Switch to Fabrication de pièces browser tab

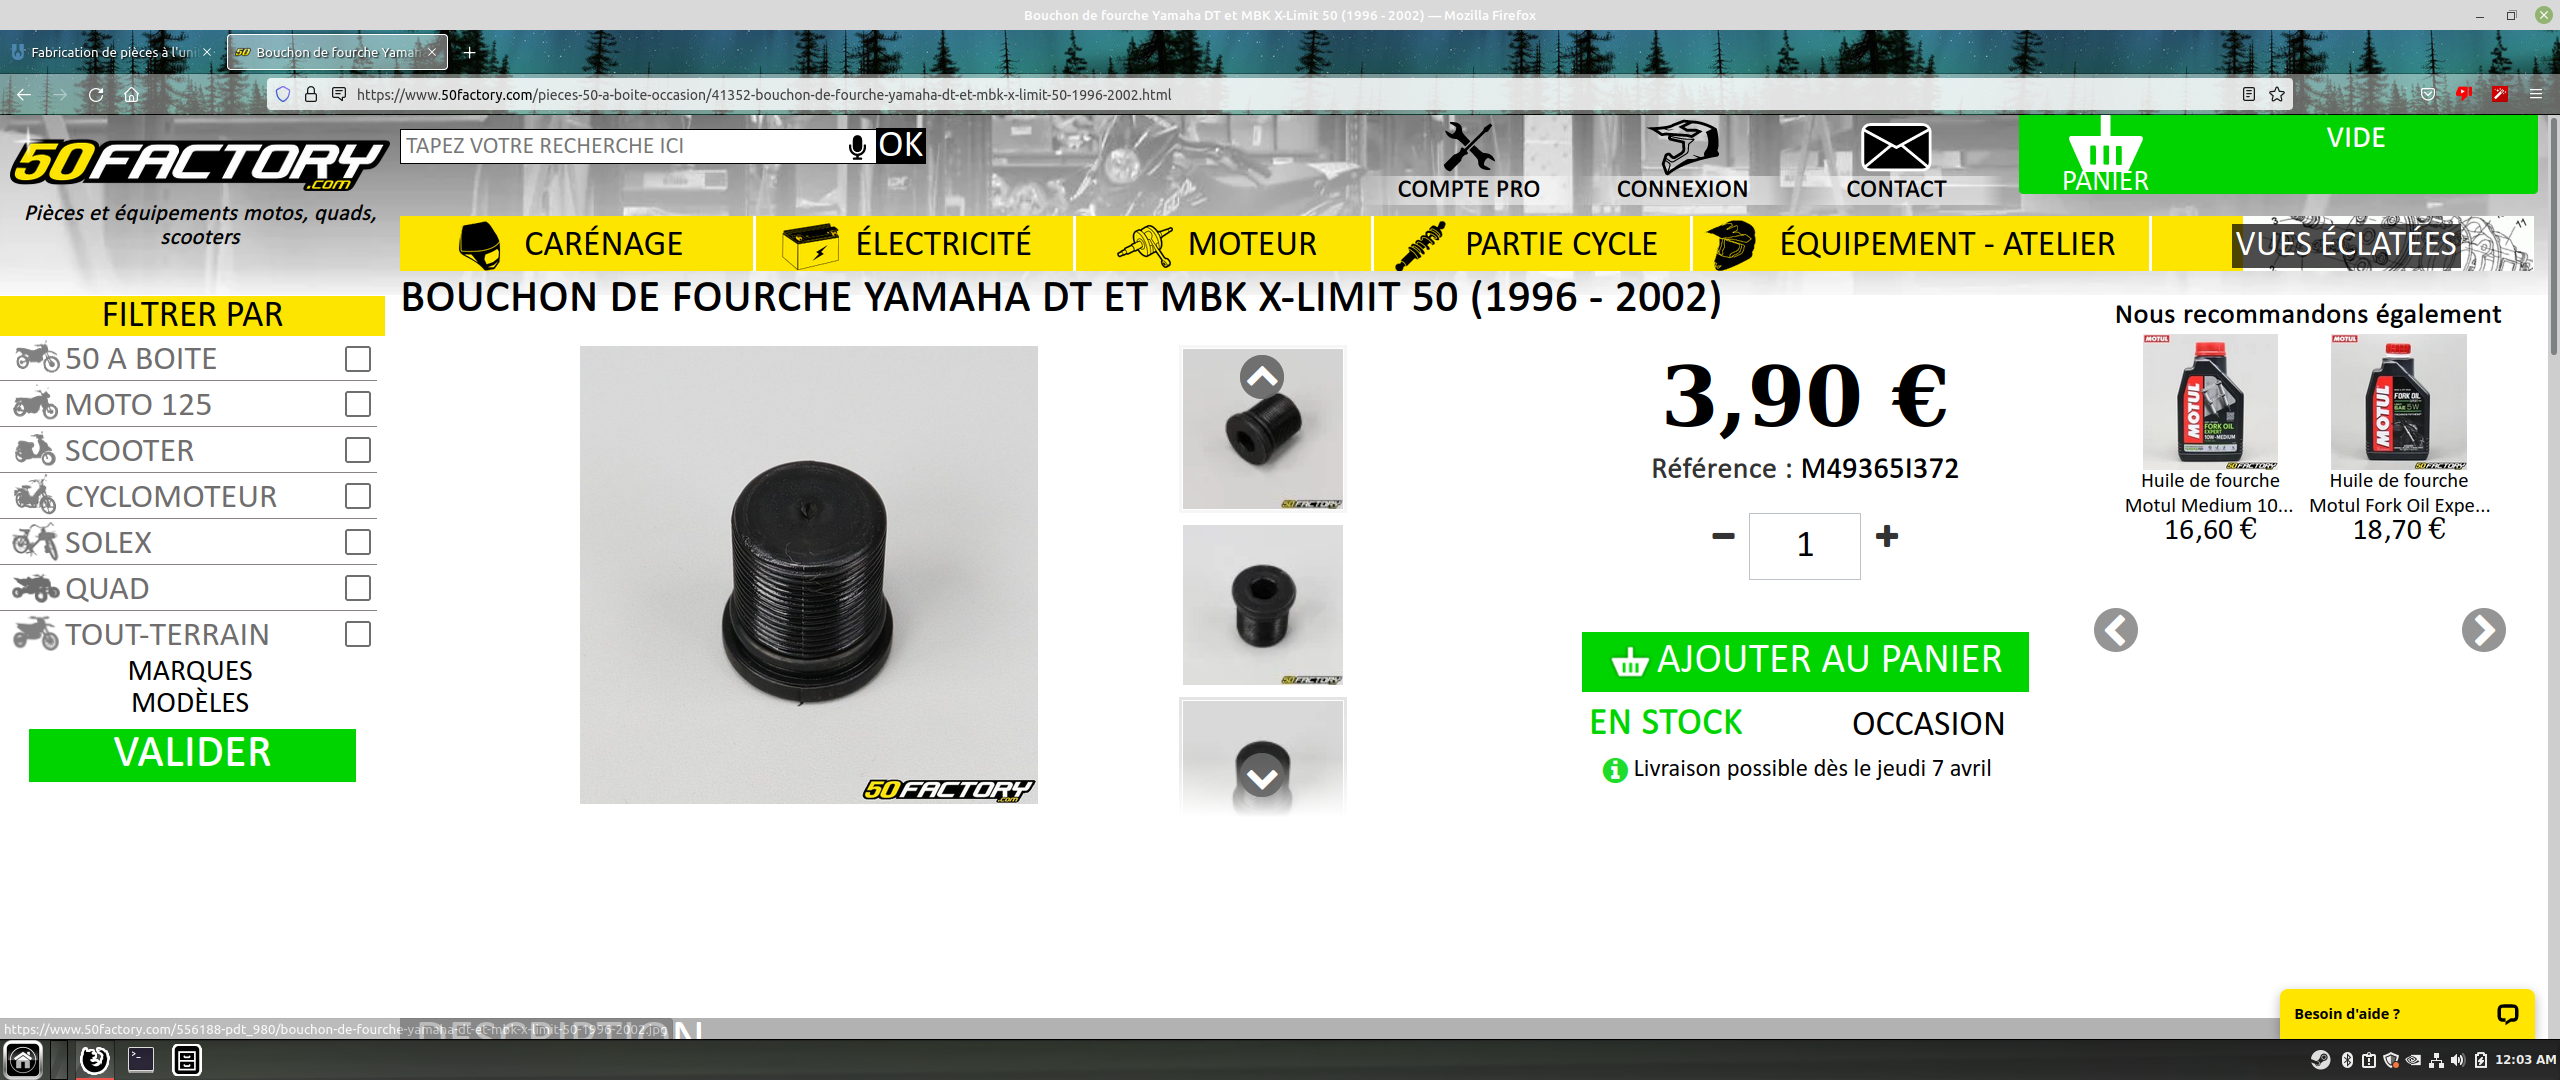[112, 52]
